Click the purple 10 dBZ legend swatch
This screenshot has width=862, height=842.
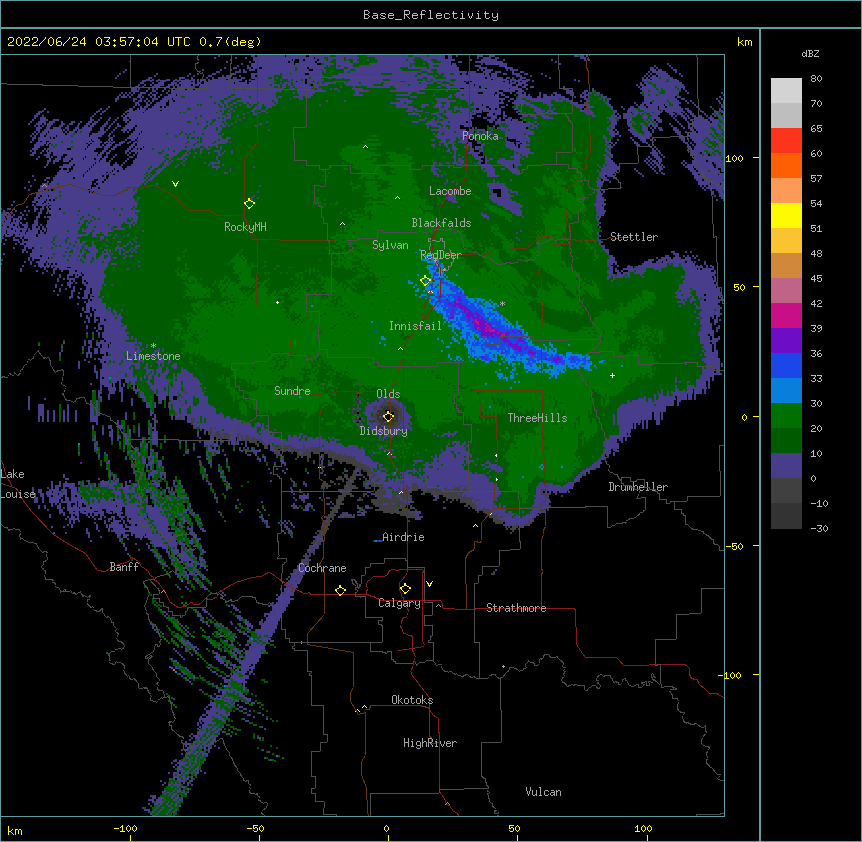click(786, 466)
